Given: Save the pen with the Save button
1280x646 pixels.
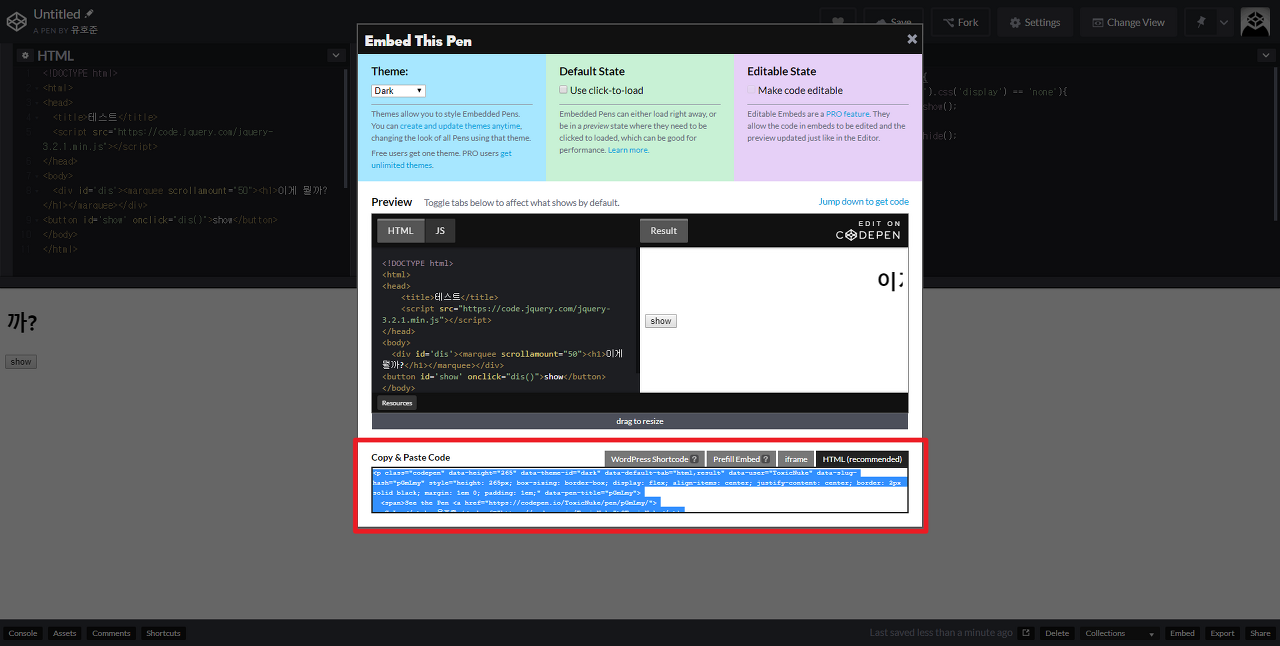Looking at the screenshot, I should [x=892, y=22].
